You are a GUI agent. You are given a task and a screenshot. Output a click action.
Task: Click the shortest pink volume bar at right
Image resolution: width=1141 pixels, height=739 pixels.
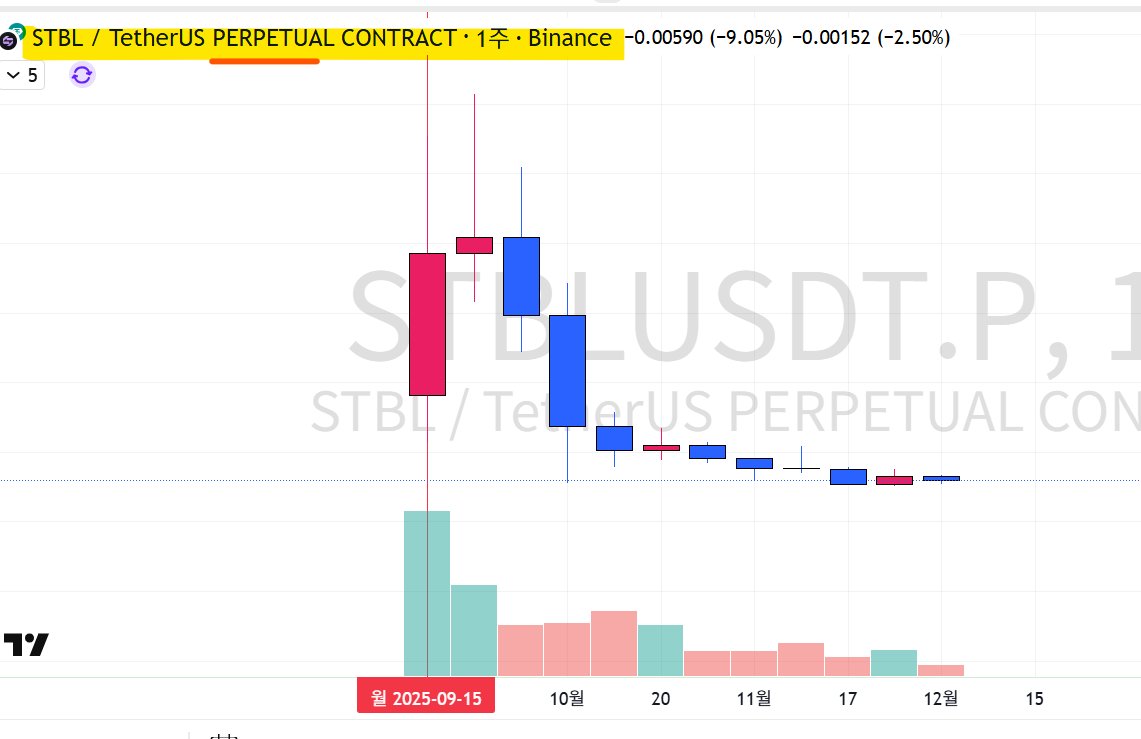(941, 670)
